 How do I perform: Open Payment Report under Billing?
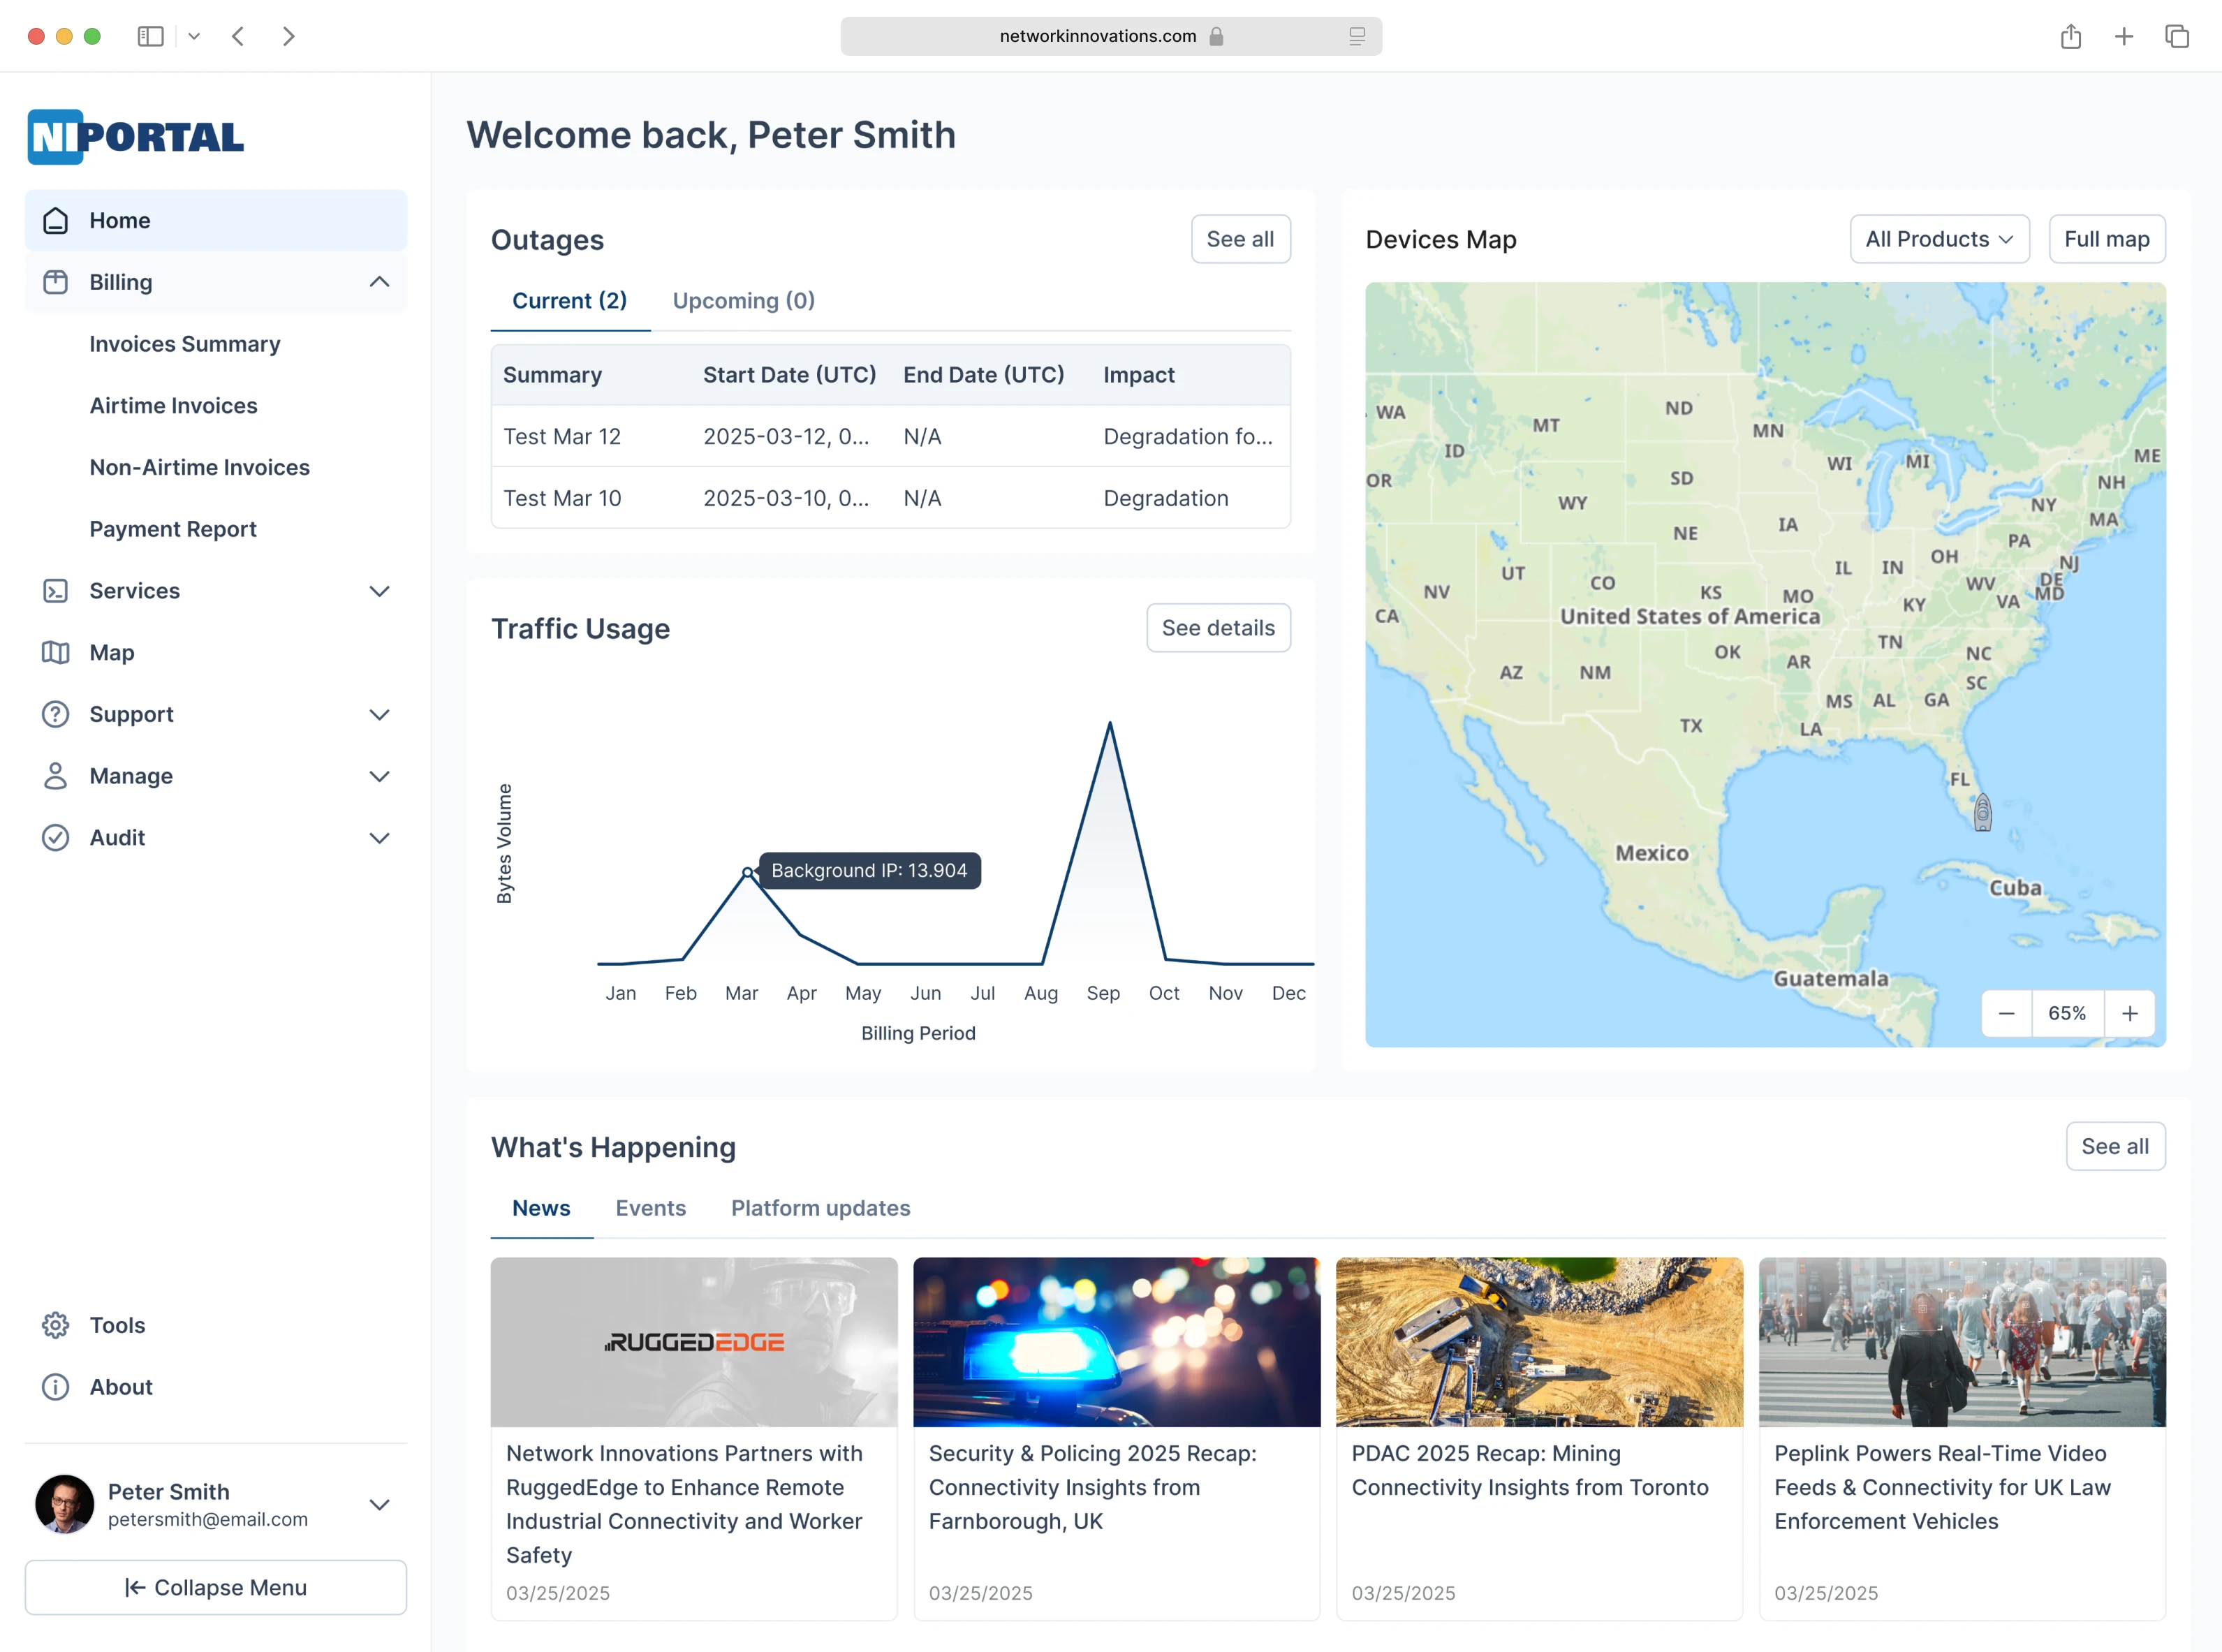click(x=173, y=529)
